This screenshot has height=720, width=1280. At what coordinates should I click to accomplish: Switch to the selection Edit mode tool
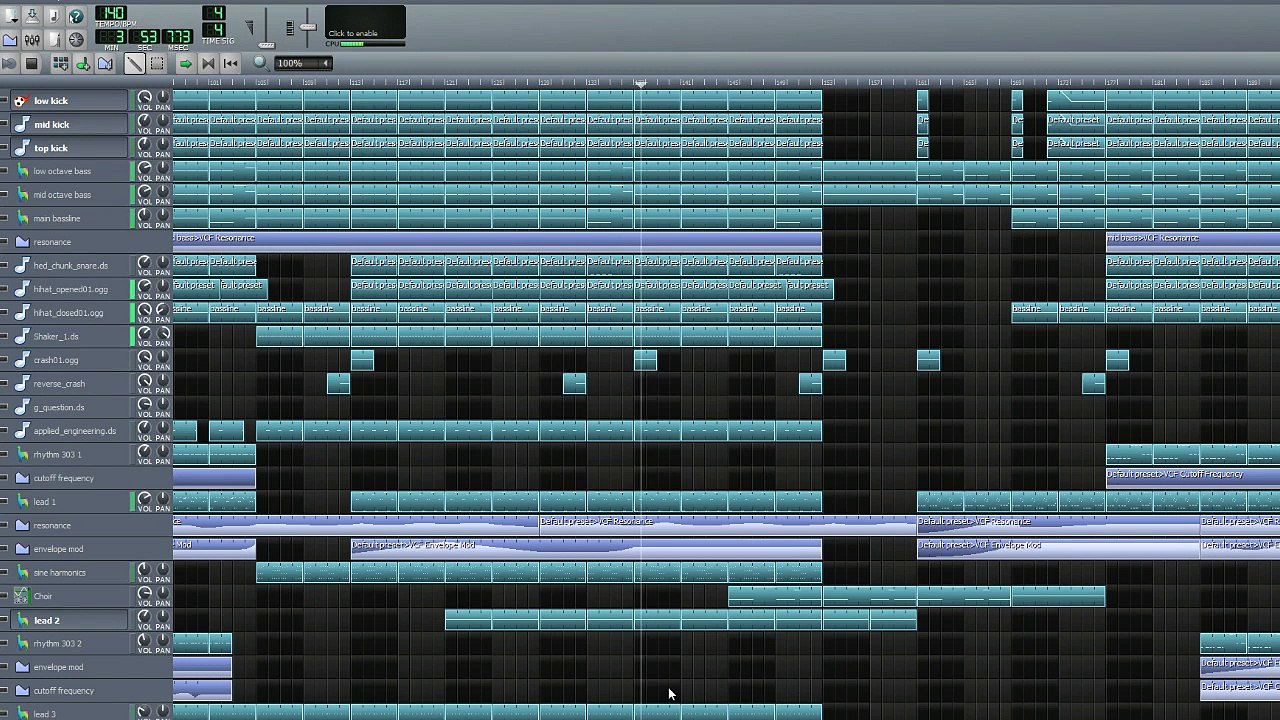tap(157, 64)
